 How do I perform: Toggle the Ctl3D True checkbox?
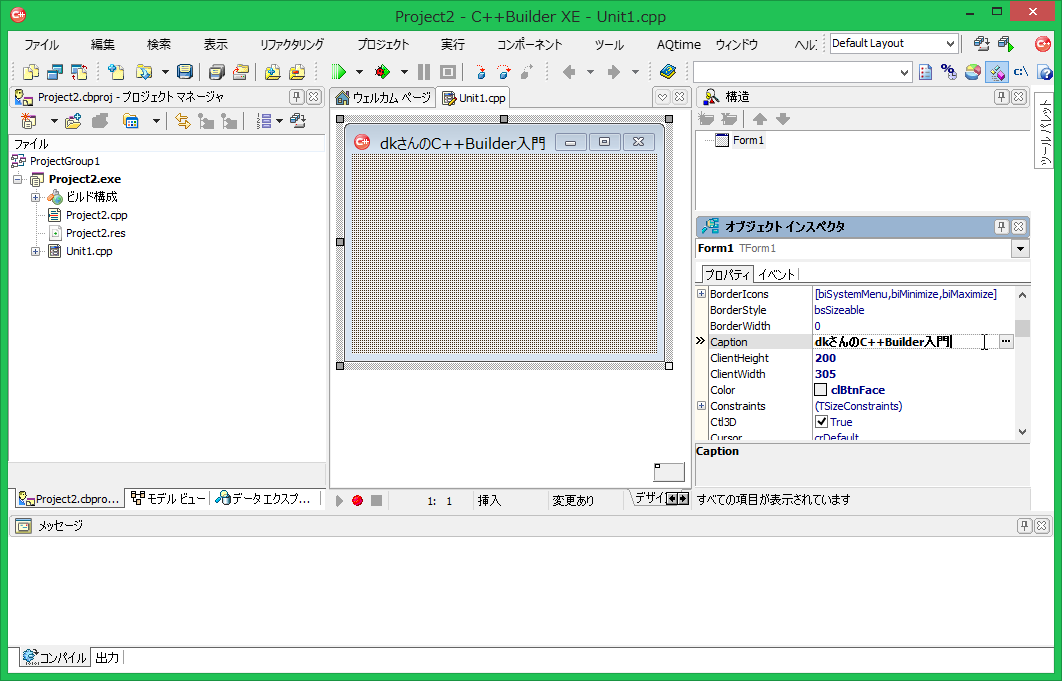coord(822,422)
